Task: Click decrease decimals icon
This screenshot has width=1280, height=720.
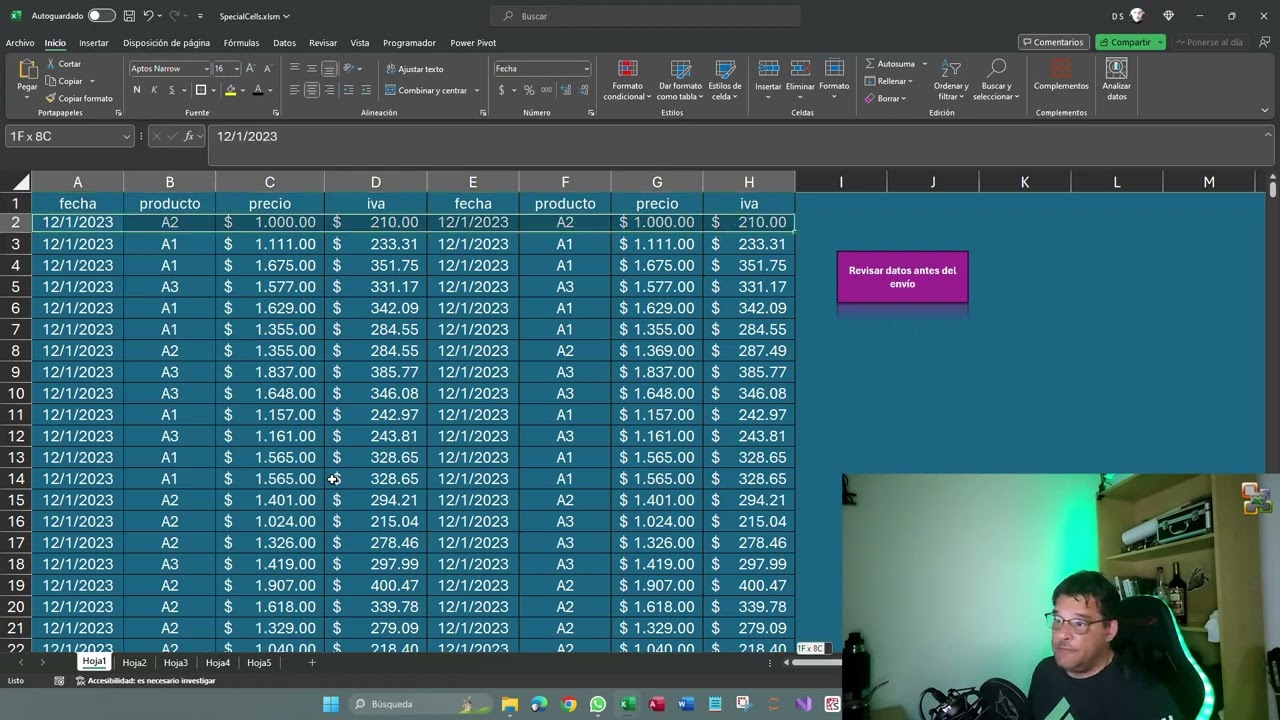Action: coord(582,90)
